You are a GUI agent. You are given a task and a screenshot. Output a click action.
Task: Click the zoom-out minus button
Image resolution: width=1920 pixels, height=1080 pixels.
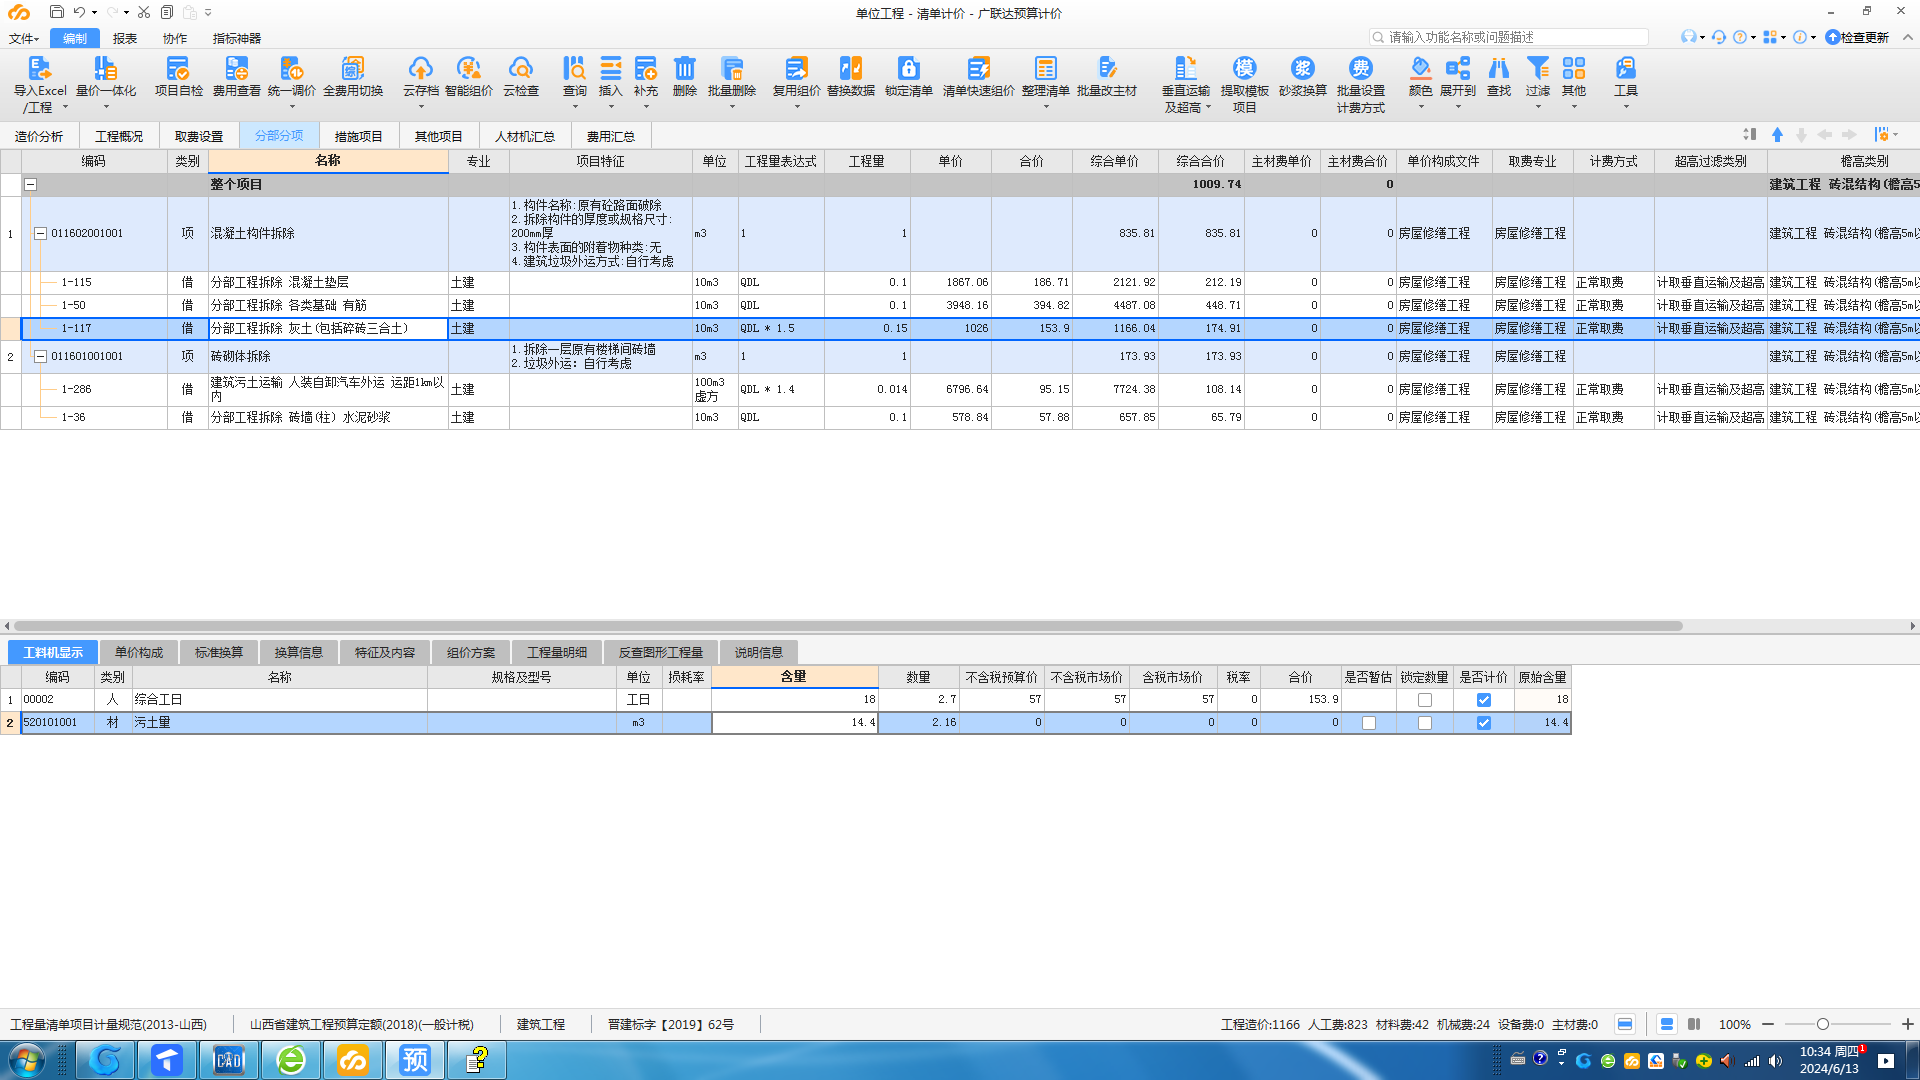(1767, 1024)
